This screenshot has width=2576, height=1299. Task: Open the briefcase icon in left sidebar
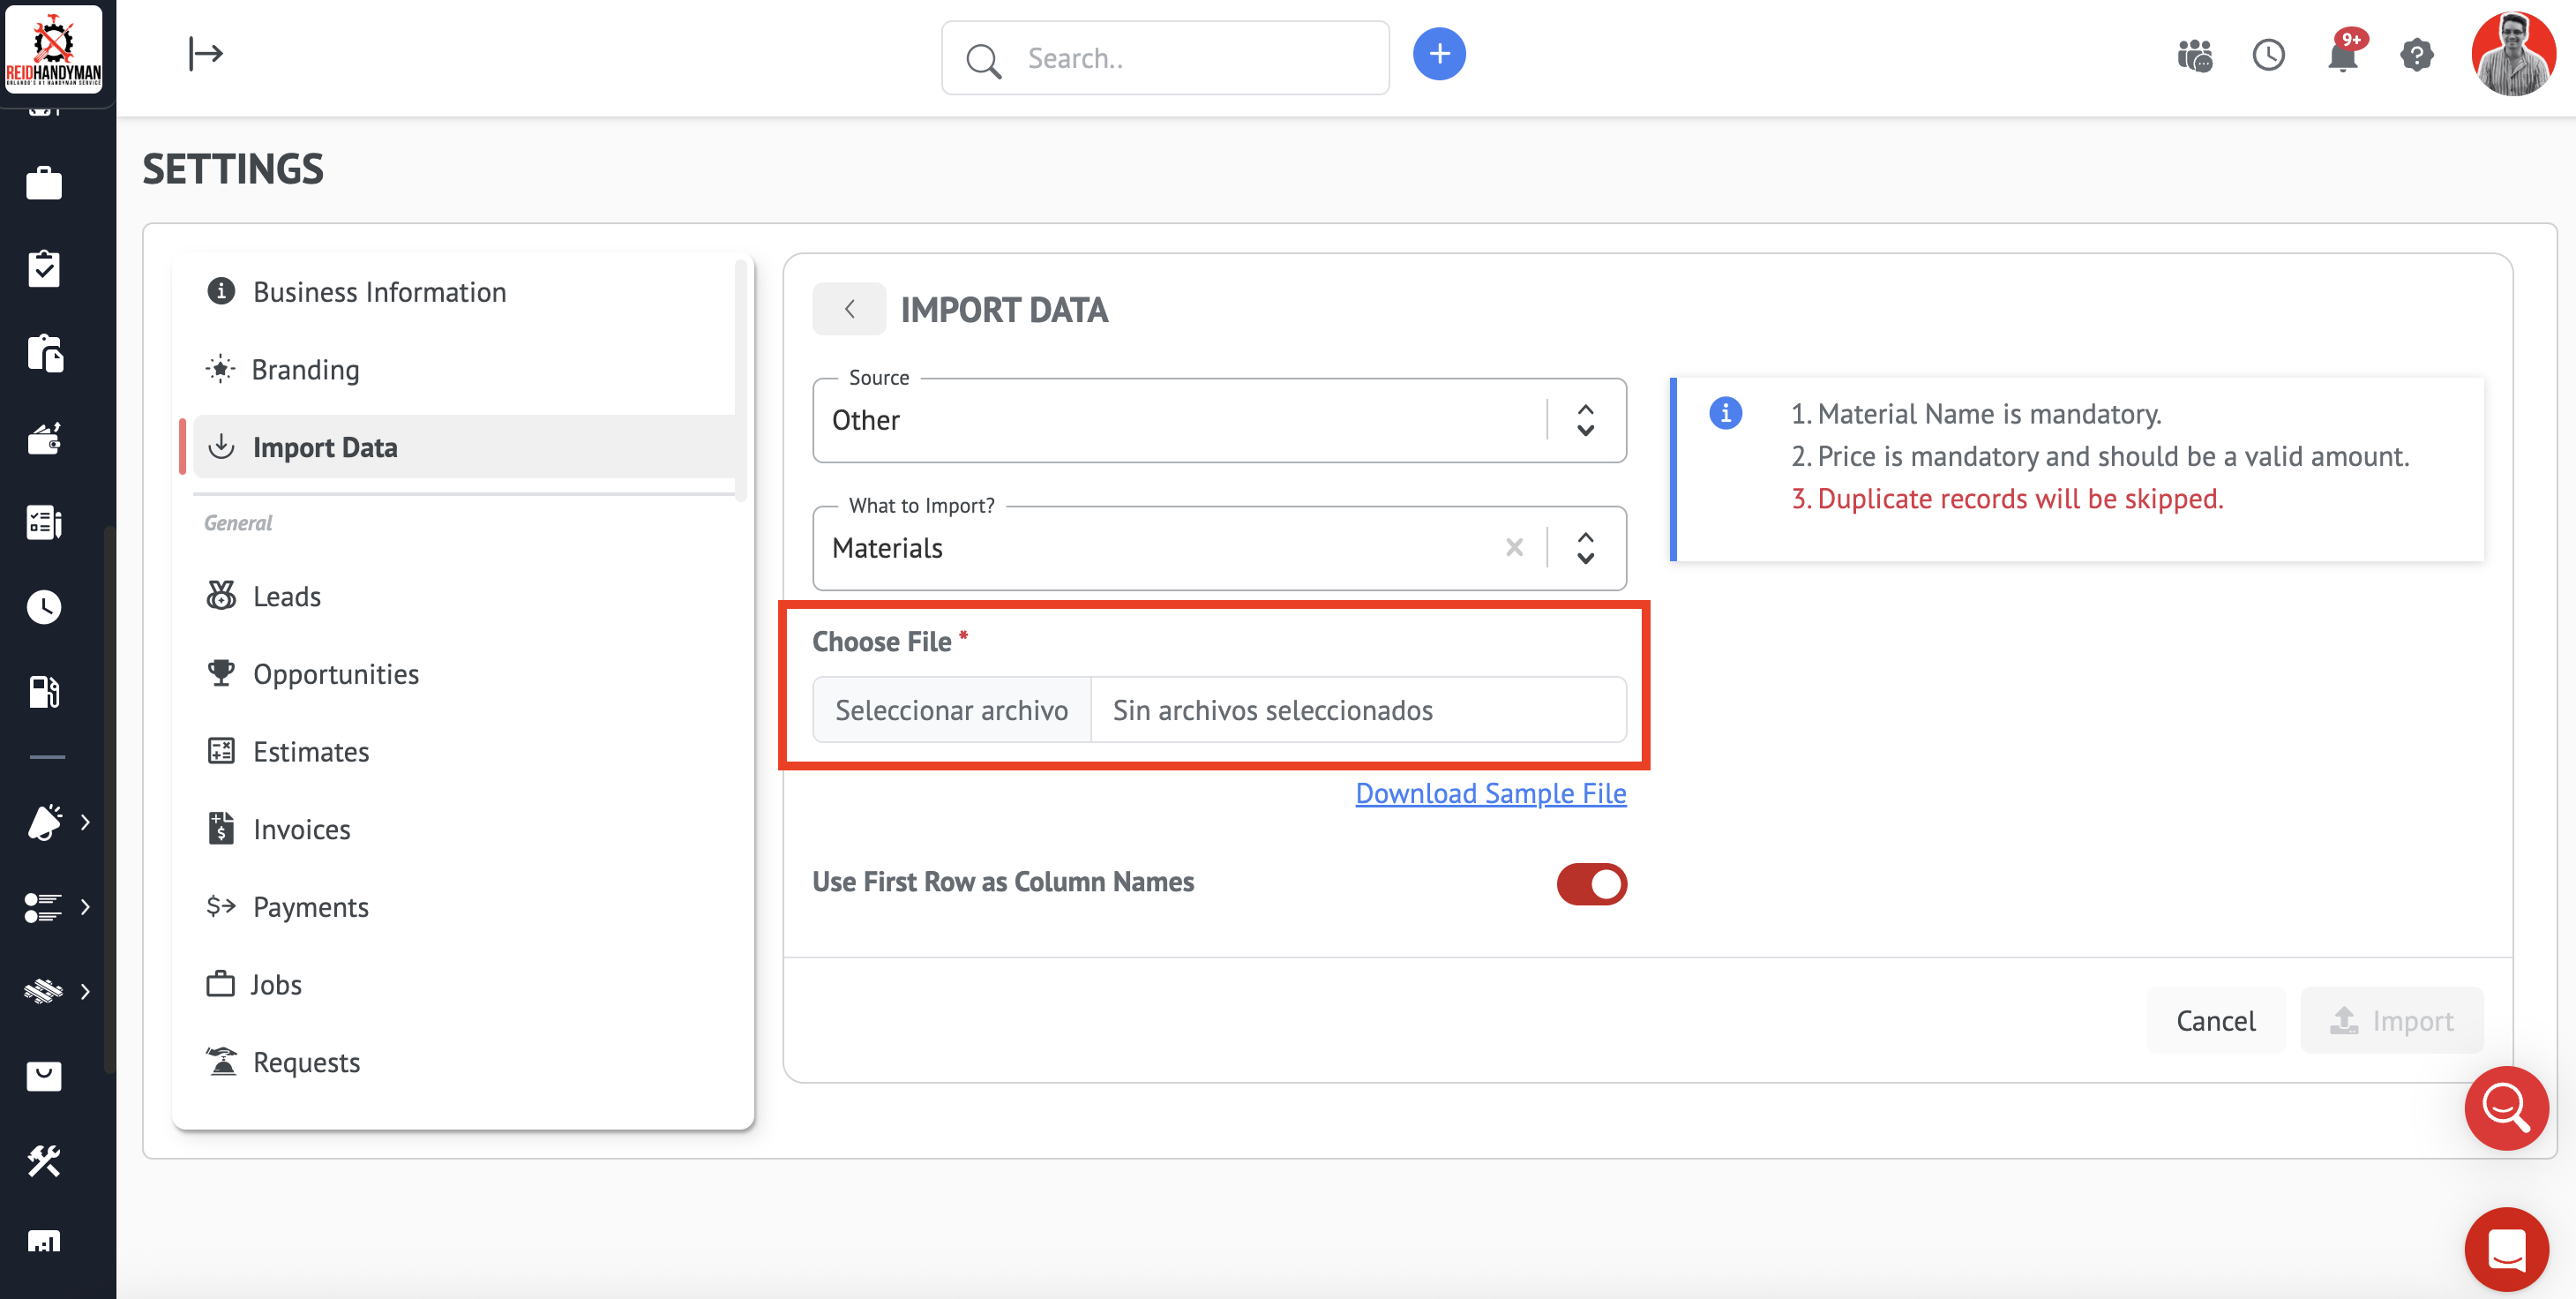pyautogui.click(x=44, y=184)
